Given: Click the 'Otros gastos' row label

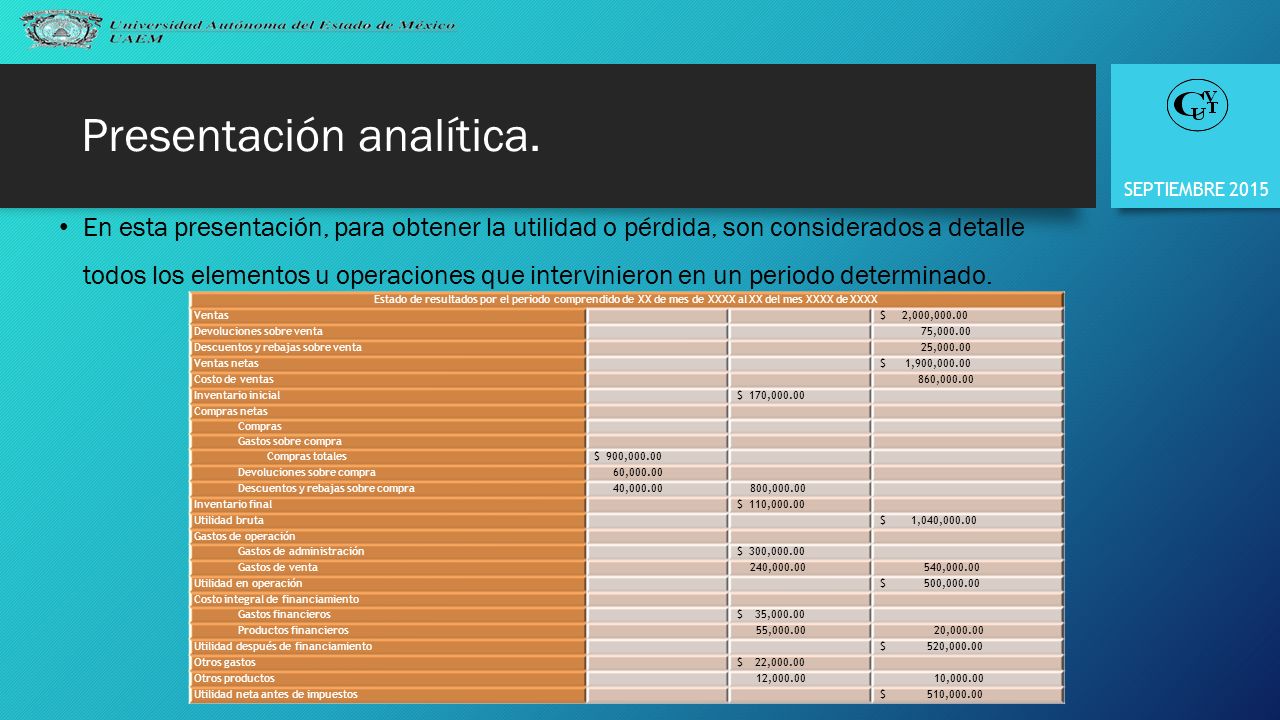Looking at the screenshot, I should [x=224, y=662].
